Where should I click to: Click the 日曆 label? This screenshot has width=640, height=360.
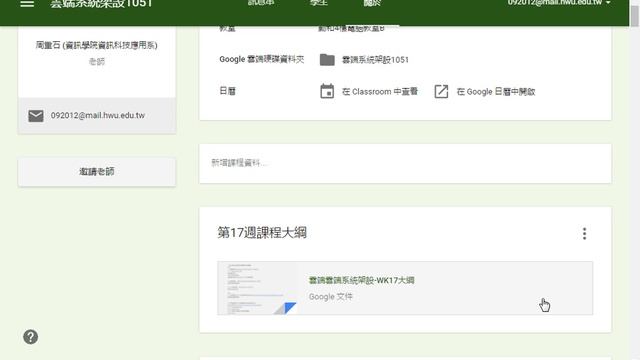[x=227, y=91]
